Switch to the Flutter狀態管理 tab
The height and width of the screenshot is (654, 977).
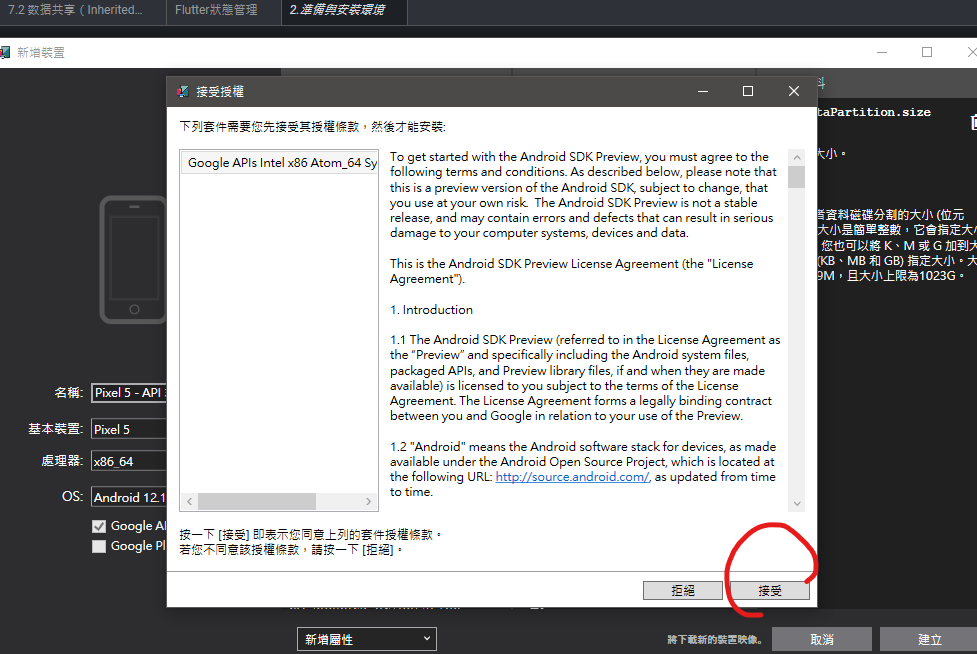point(224,11)
